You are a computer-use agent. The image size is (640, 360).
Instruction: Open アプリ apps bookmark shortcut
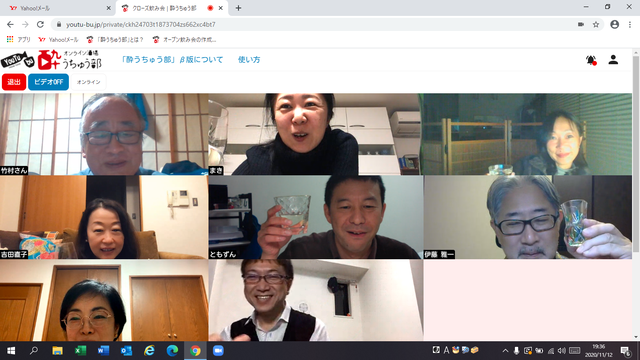[18, 40]
